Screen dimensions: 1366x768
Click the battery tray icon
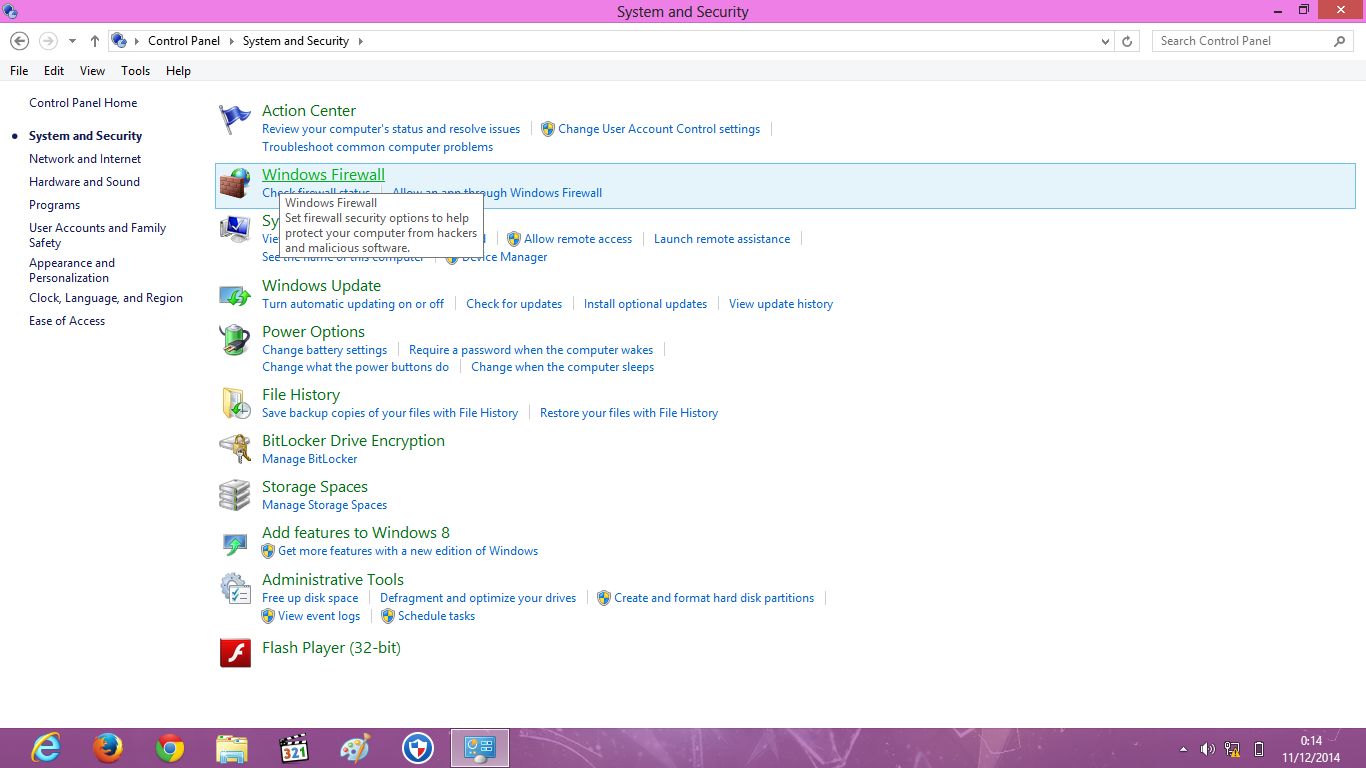[x=1259, y=749]
